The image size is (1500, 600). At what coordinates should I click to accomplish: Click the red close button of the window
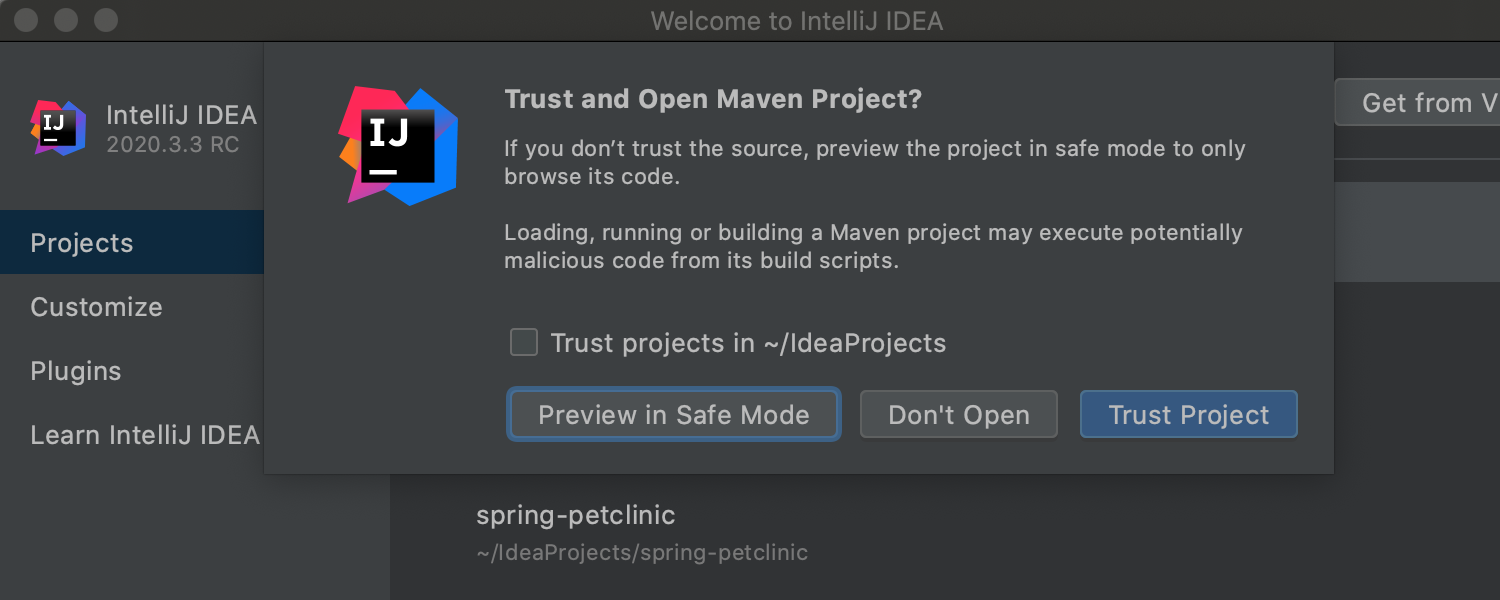coord(25,19)
